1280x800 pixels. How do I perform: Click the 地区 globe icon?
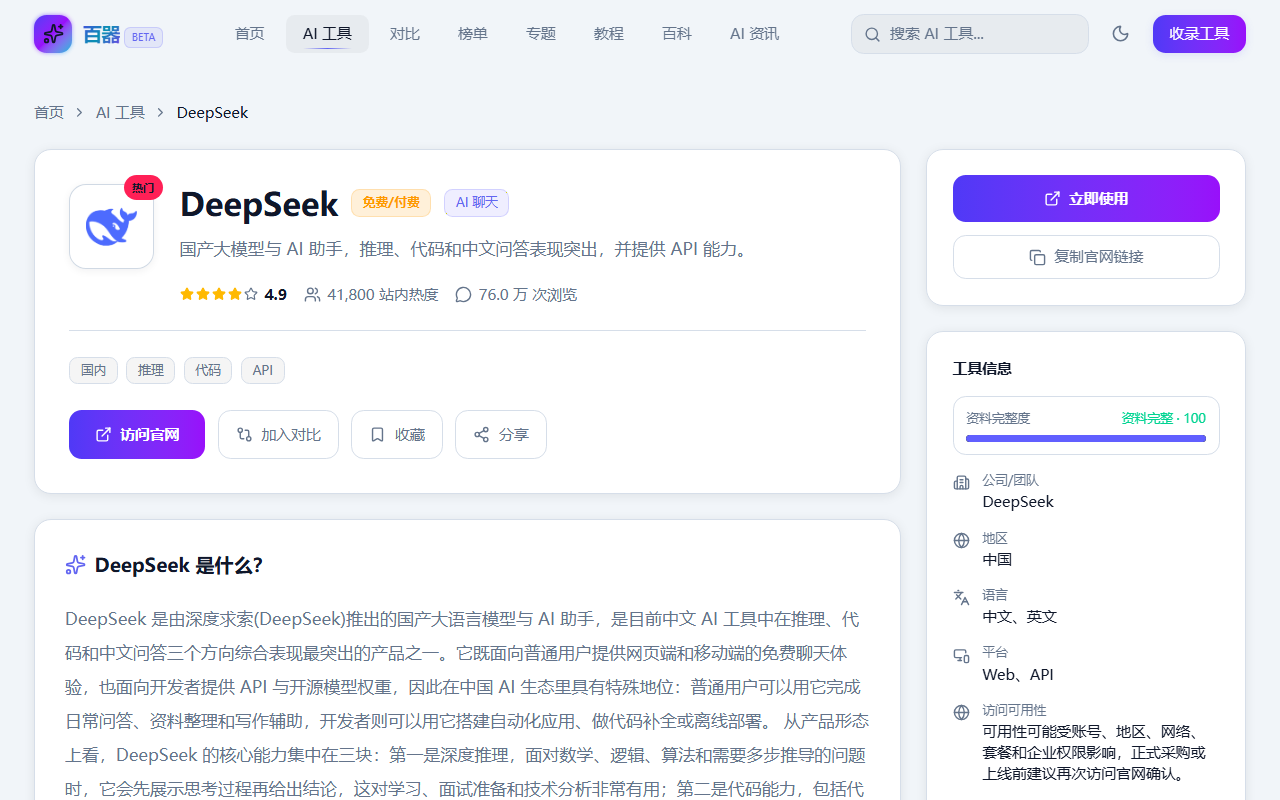962,540
